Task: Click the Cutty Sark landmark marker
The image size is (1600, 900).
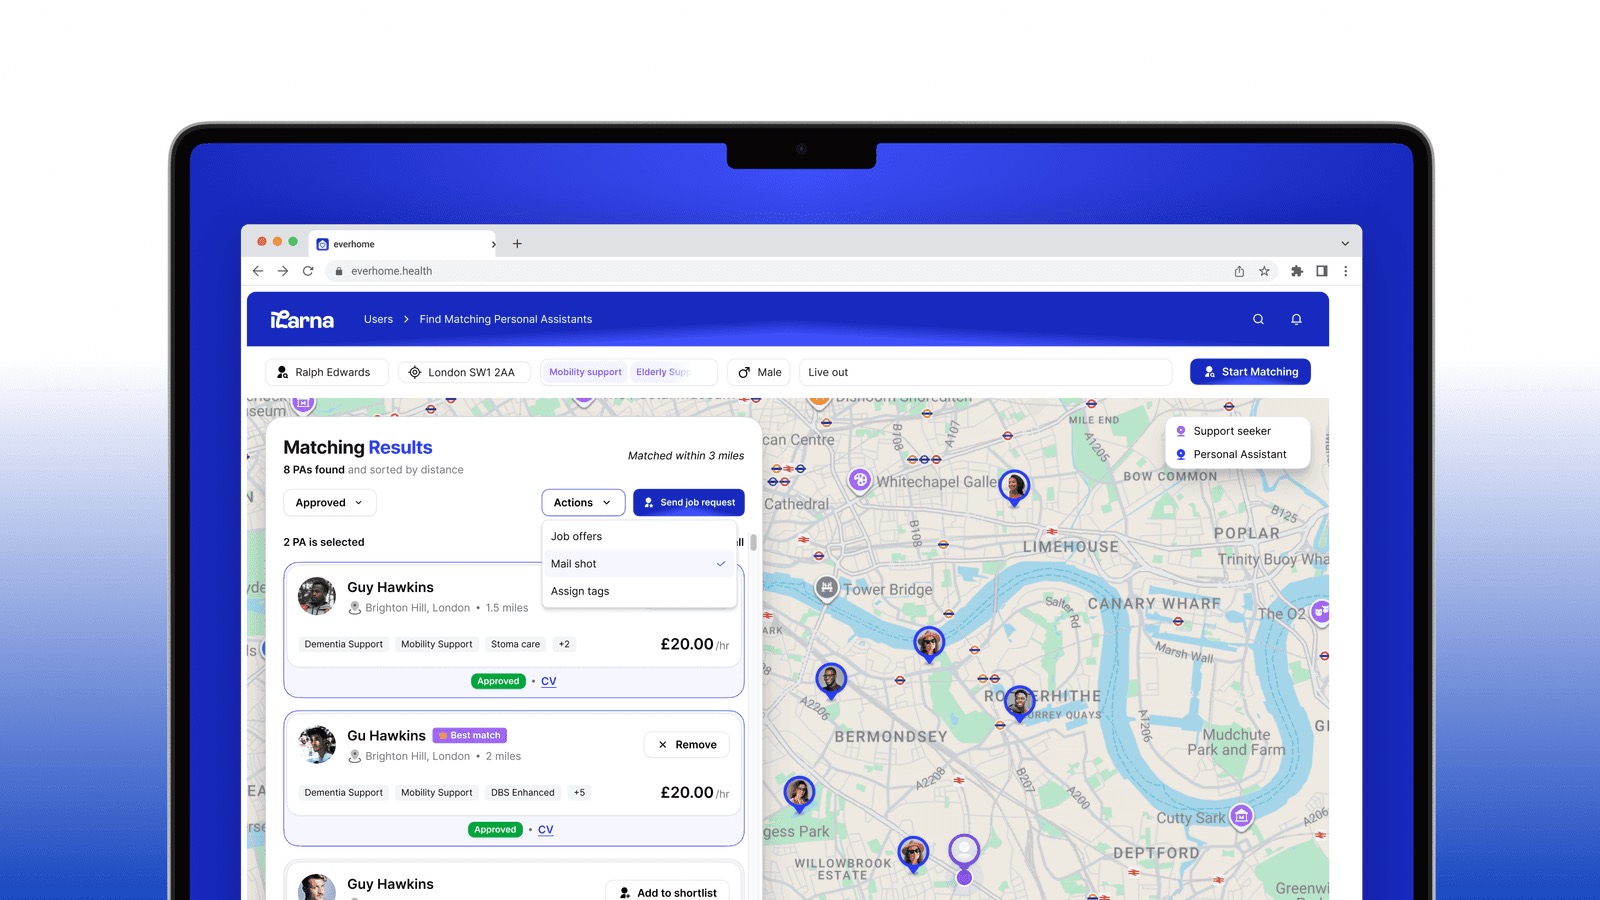Action: point(1241,816)
